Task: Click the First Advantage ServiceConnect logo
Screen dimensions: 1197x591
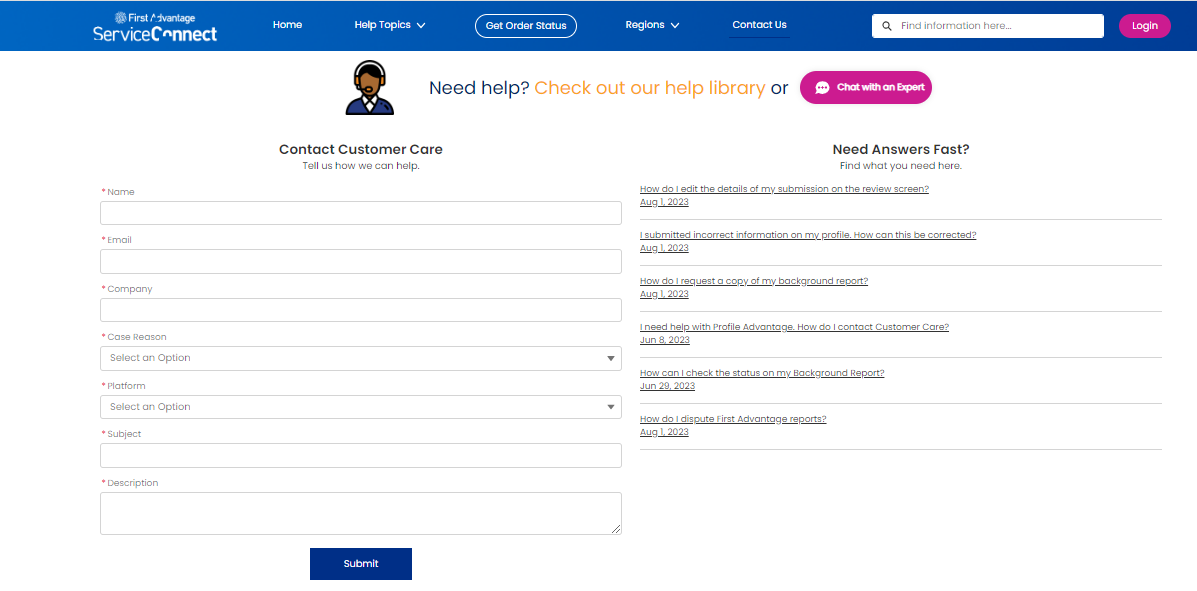Action: pos(155,27)
